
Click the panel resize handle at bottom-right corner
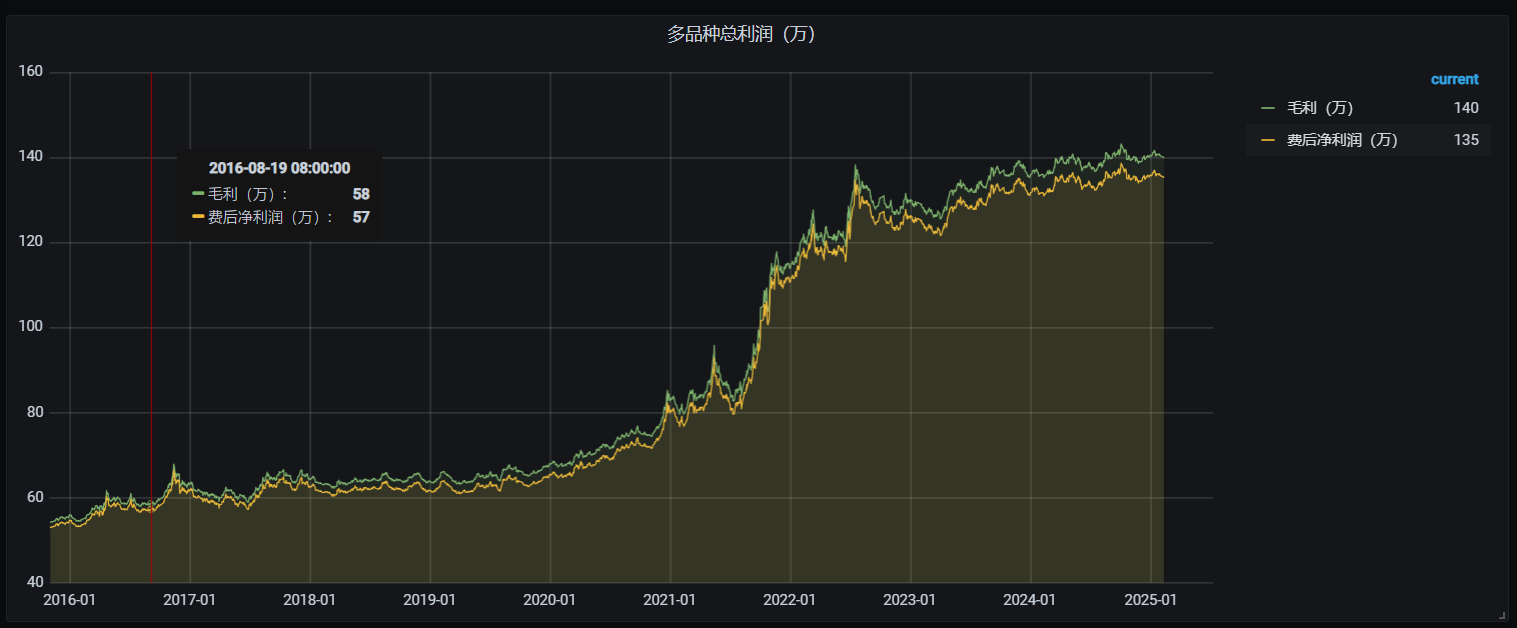point(1501,615)
